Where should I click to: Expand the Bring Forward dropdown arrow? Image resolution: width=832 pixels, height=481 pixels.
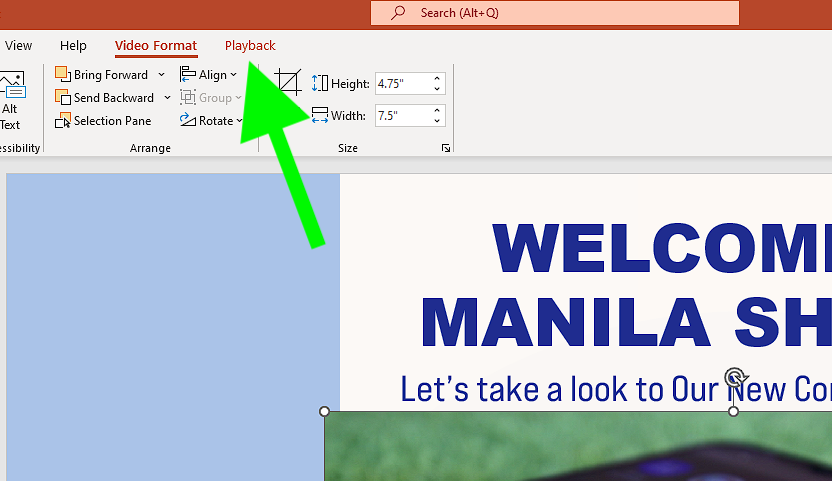pos(161,75)
